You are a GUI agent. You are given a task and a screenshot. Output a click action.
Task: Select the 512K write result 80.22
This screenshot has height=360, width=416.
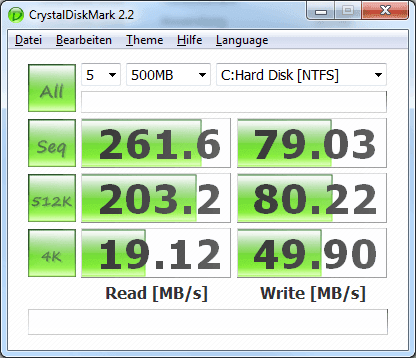coord(312,198)
